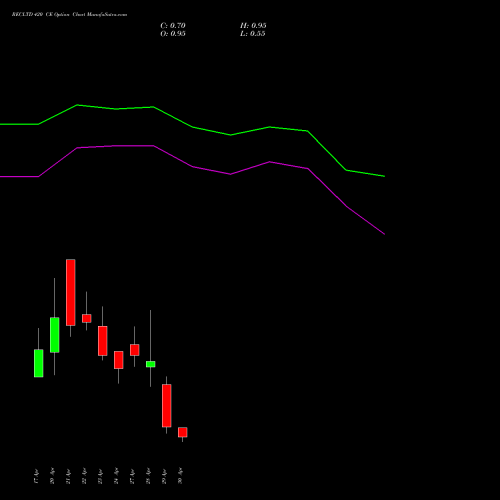
Task: Click the open value "O: 0.95"
Action: click(173, 34)
